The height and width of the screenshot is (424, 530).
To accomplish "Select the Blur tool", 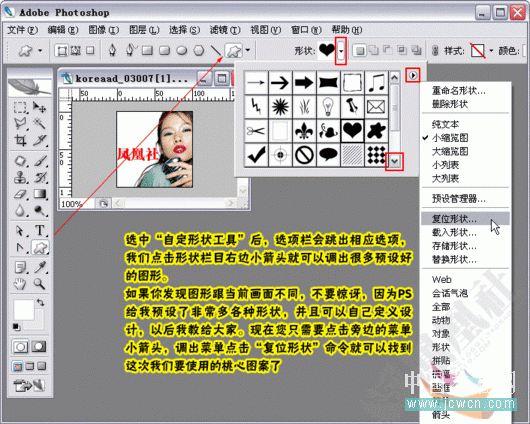I will click(20, 211).
